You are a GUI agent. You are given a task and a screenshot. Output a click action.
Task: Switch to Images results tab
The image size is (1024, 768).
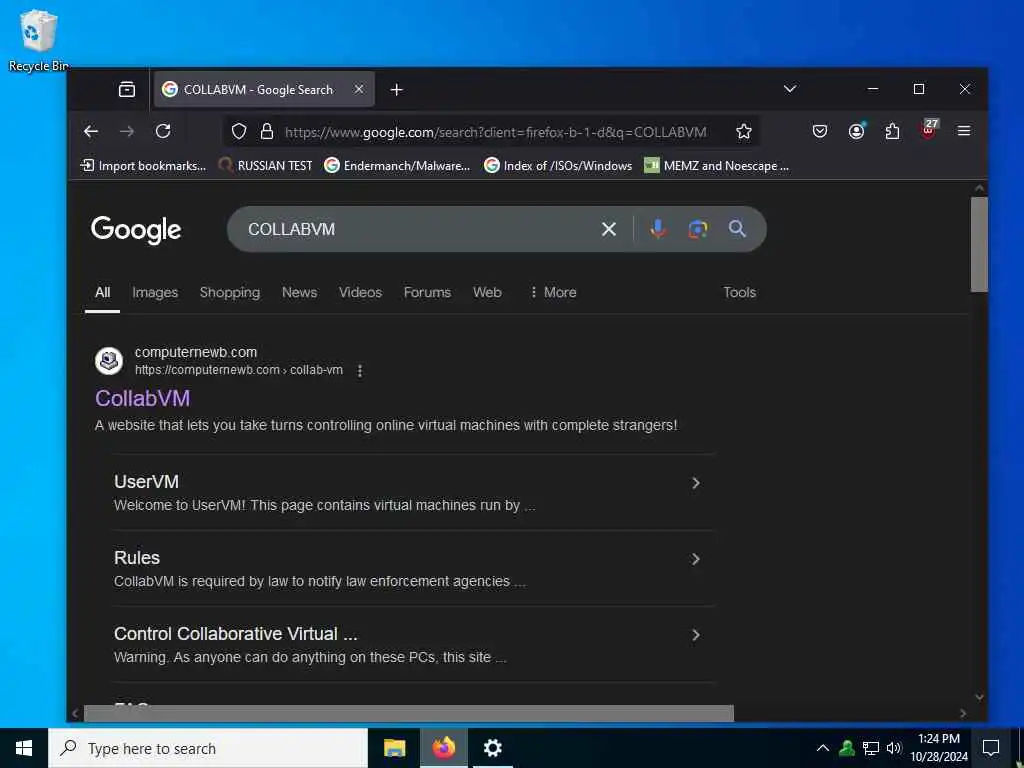tap(155, 293)
